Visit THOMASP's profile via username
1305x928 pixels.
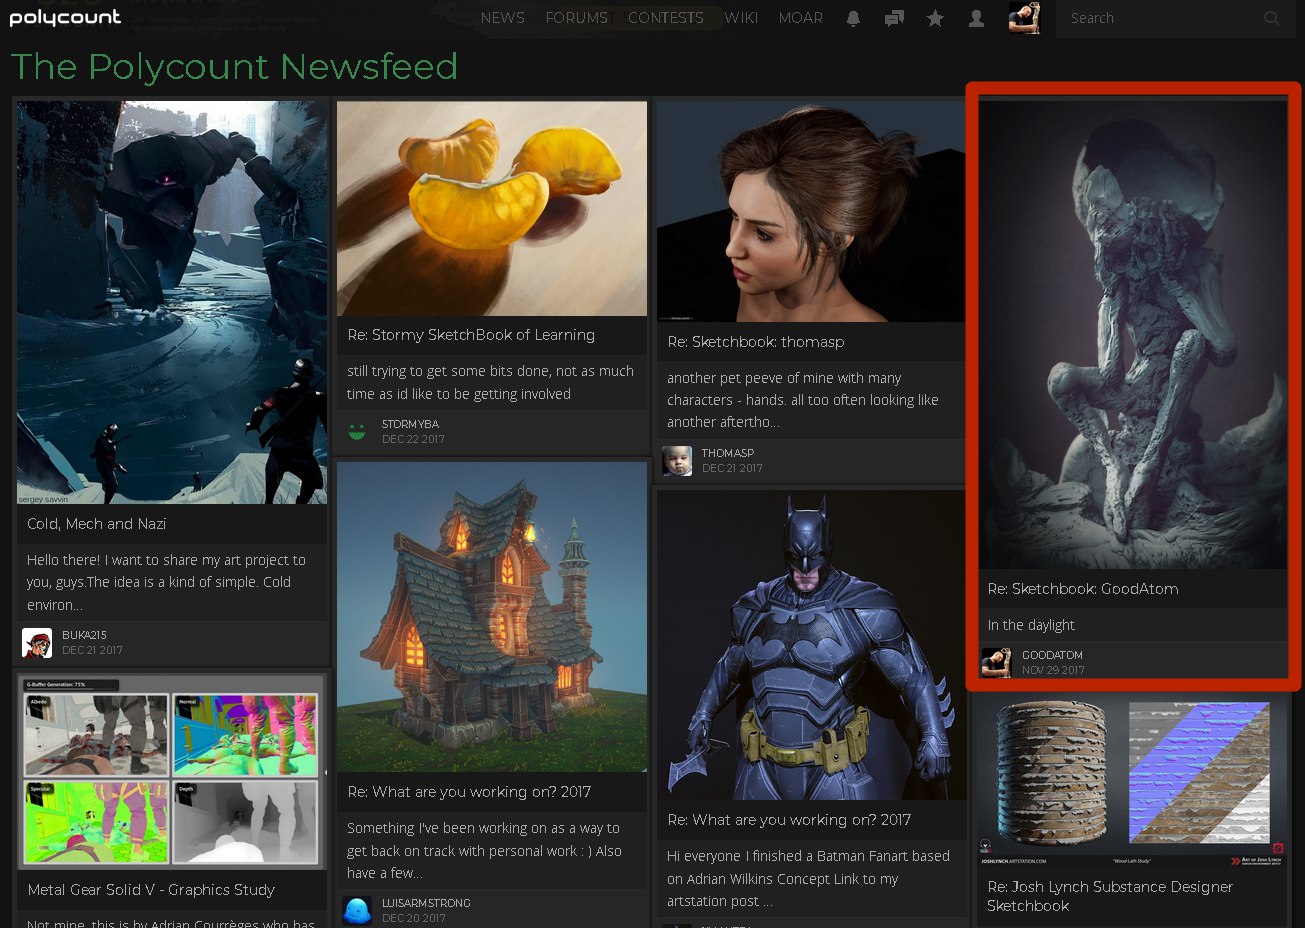click(x=728, y=453)
